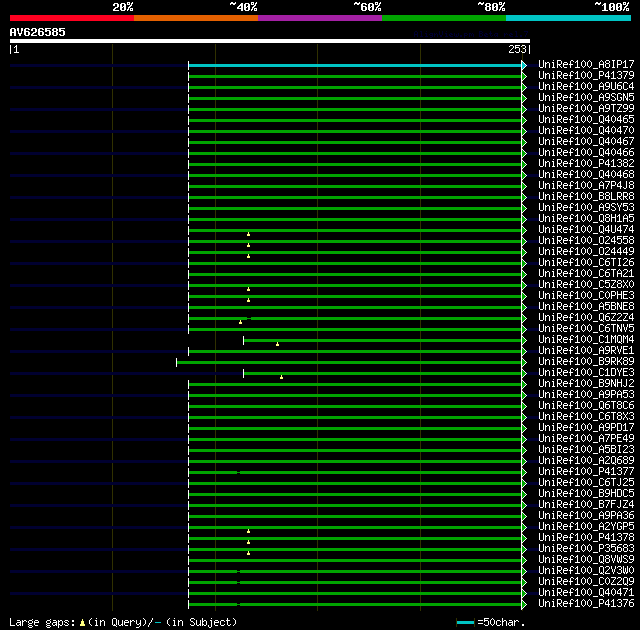Click the red 20% identity legend segment

point(72,18)
